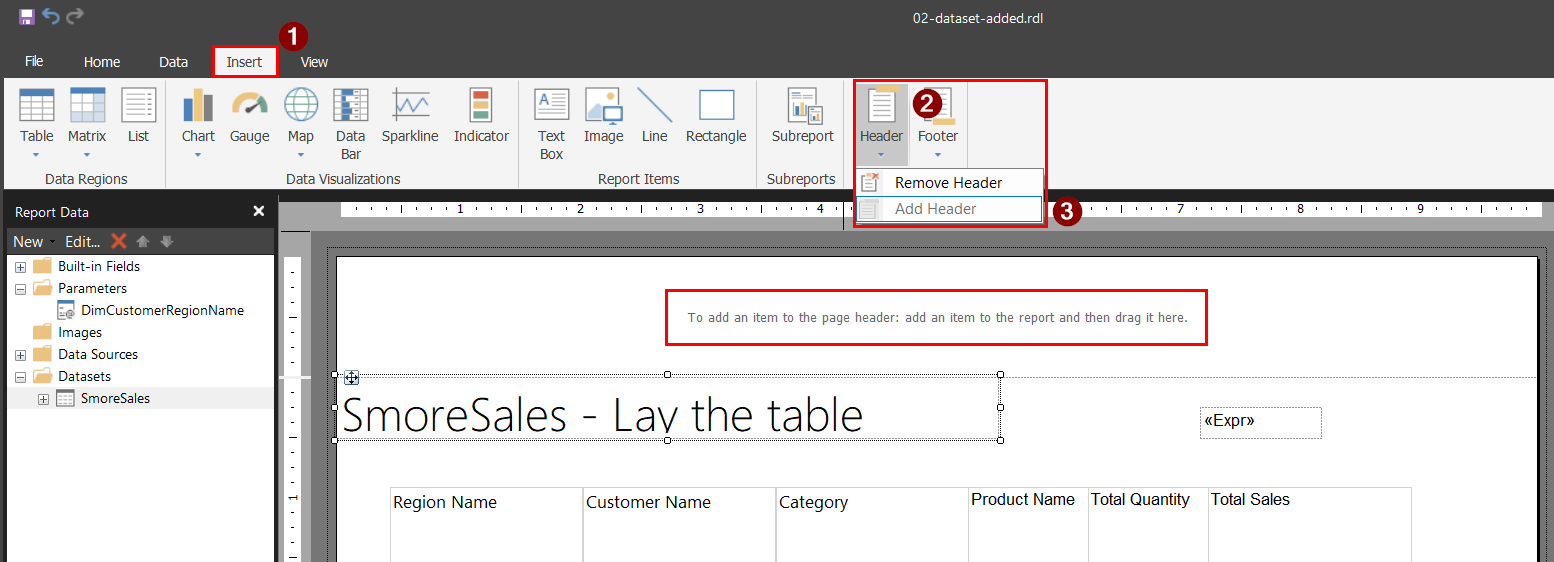Select the Category column header cell
Screen dimensions: 1554x562
point(872,525)
